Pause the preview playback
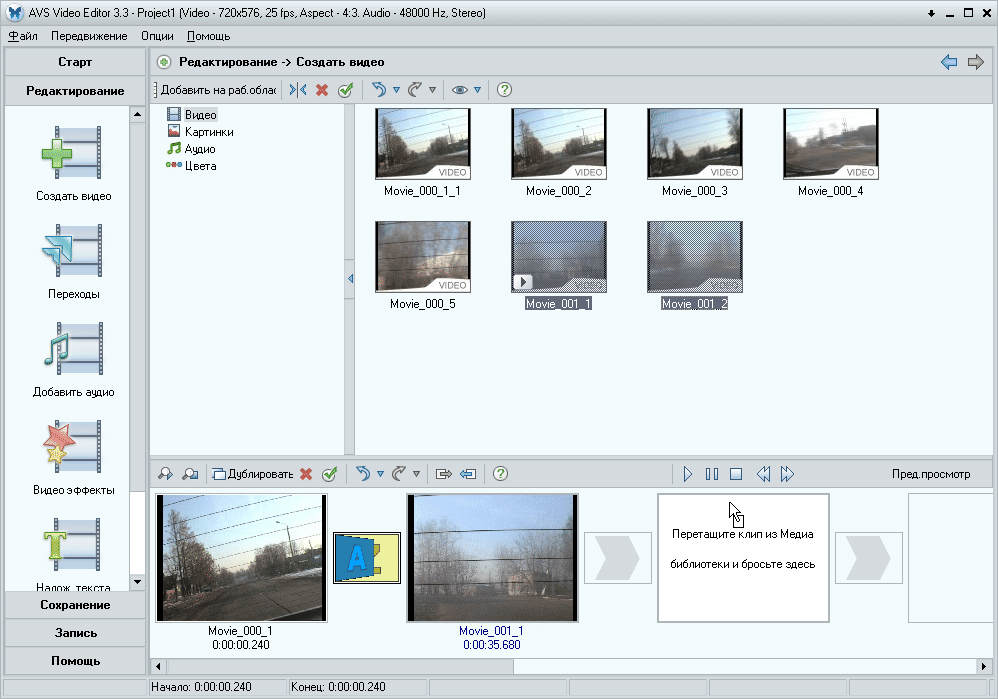This screenshot has height=699, width=998. [x=712, y=474]
